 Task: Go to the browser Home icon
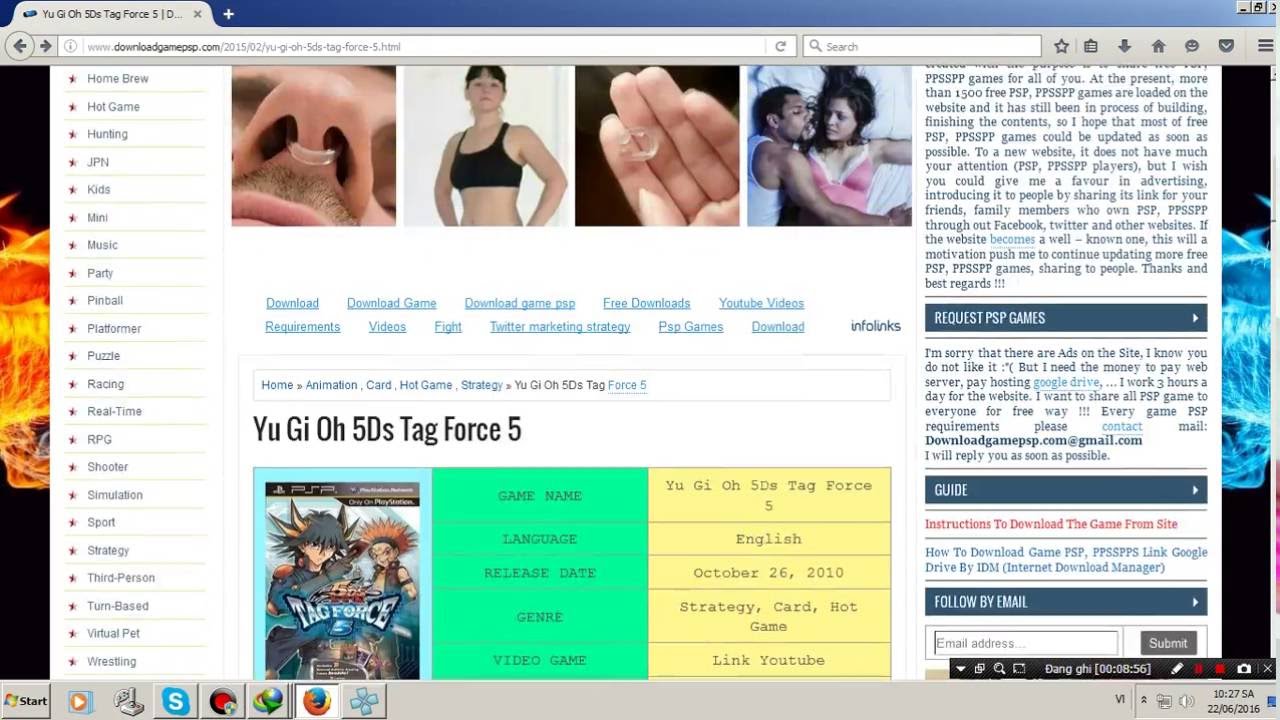(1158, 46)
